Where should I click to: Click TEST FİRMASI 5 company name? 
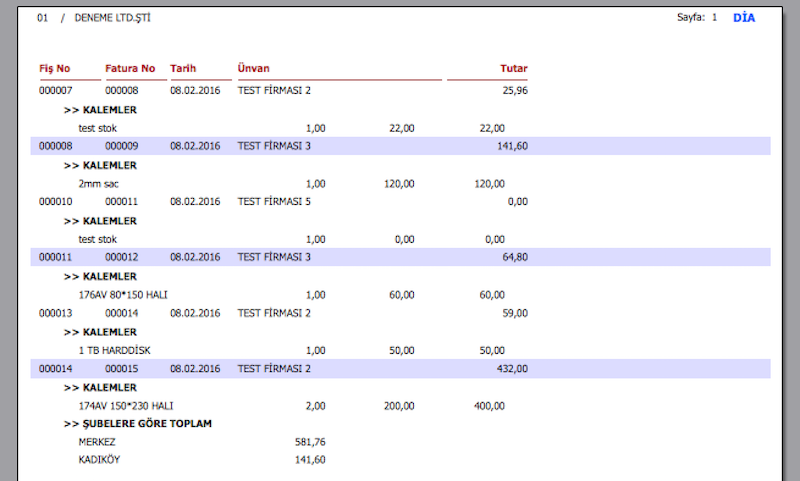(274, 202)
